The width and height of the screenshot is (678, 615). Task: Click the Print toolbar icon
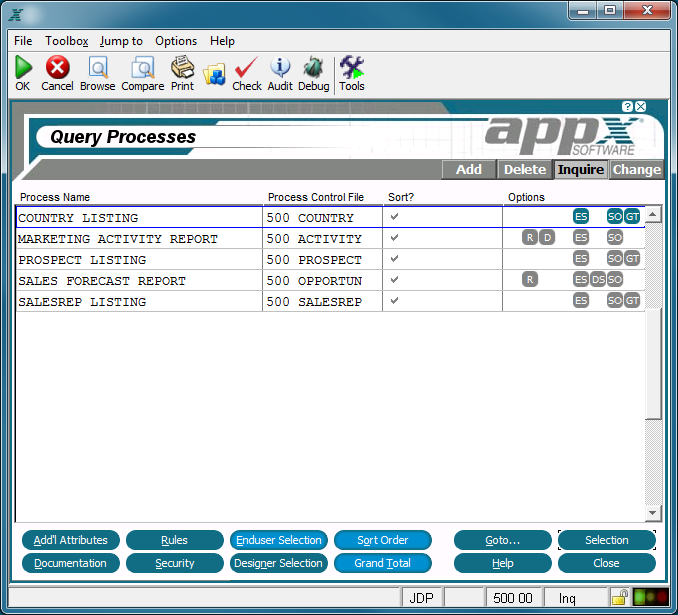(x=182, y=67)
